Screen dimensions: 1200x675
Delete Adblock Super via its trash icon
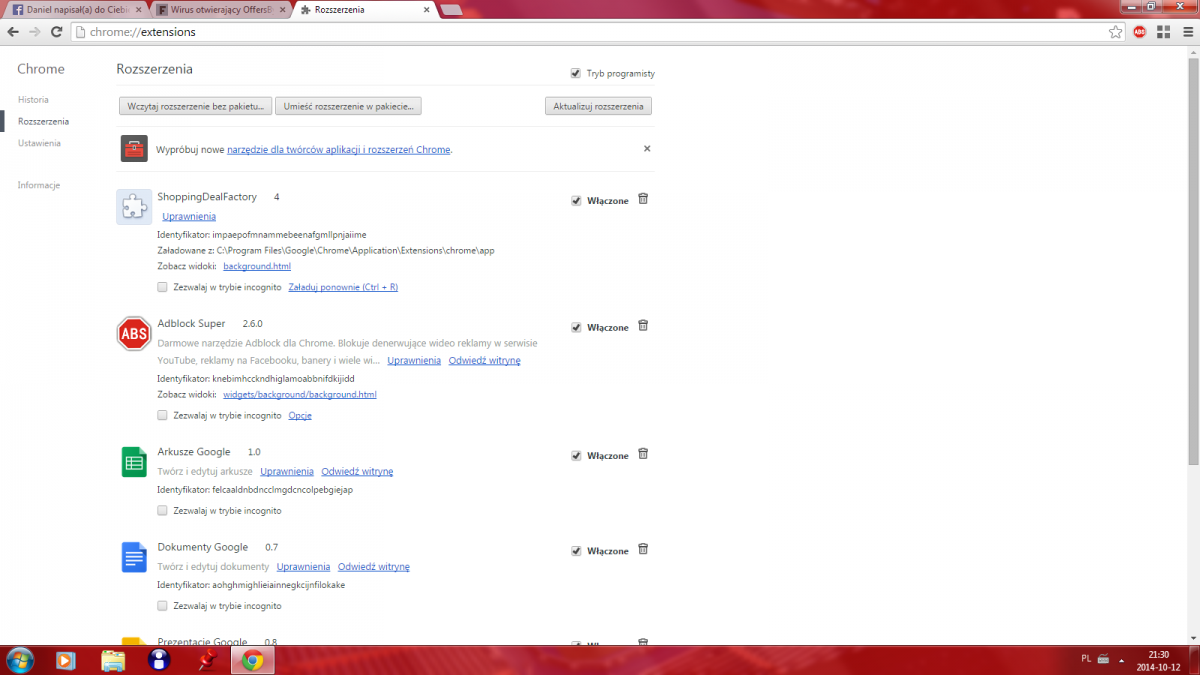[643, 326]
